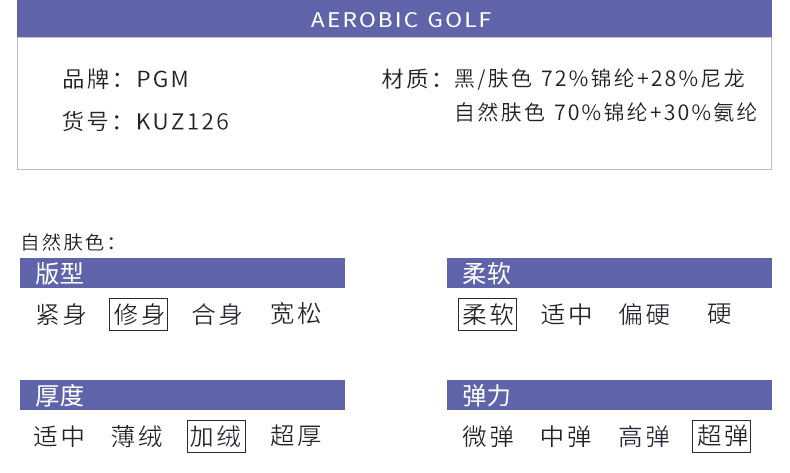Image resolution: width=790 pixels, height=473 pixels.
Task: Select the boxed 修身 fit option
Action: click(139, 314)
